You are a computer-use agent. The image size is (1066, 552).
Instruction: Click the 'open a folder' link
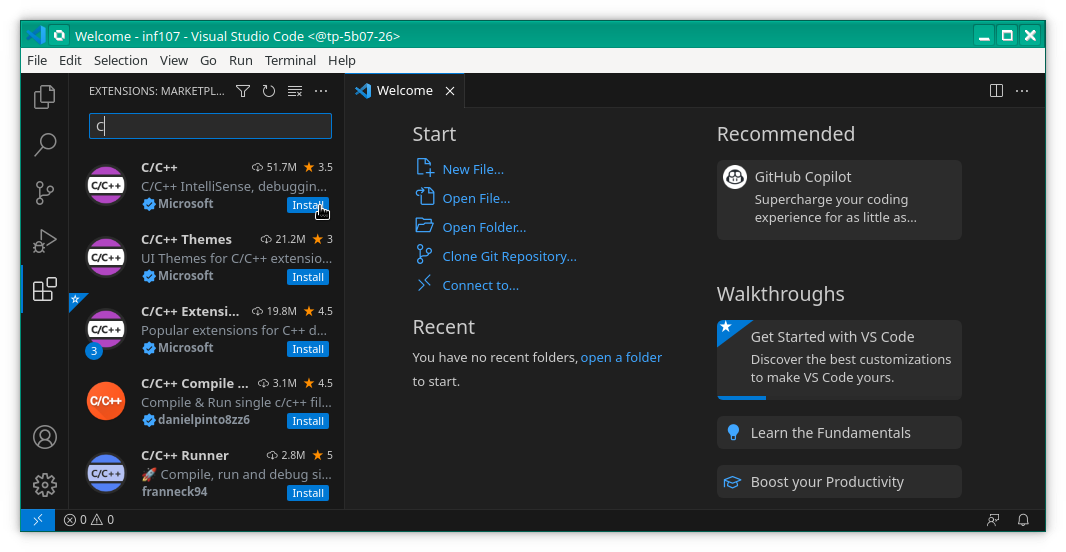[621, 358]
